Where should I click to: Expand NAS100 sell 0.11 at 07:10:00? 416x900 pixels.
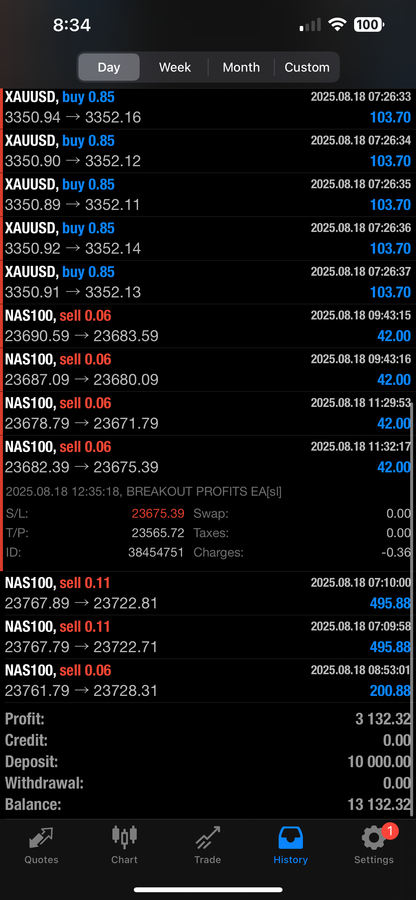pyautogui.click(x=208, y=593)
